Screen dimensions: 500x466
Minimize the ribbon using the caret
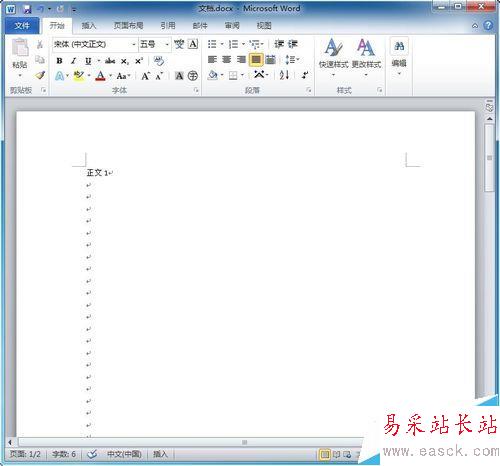click(x=475, y=26)
